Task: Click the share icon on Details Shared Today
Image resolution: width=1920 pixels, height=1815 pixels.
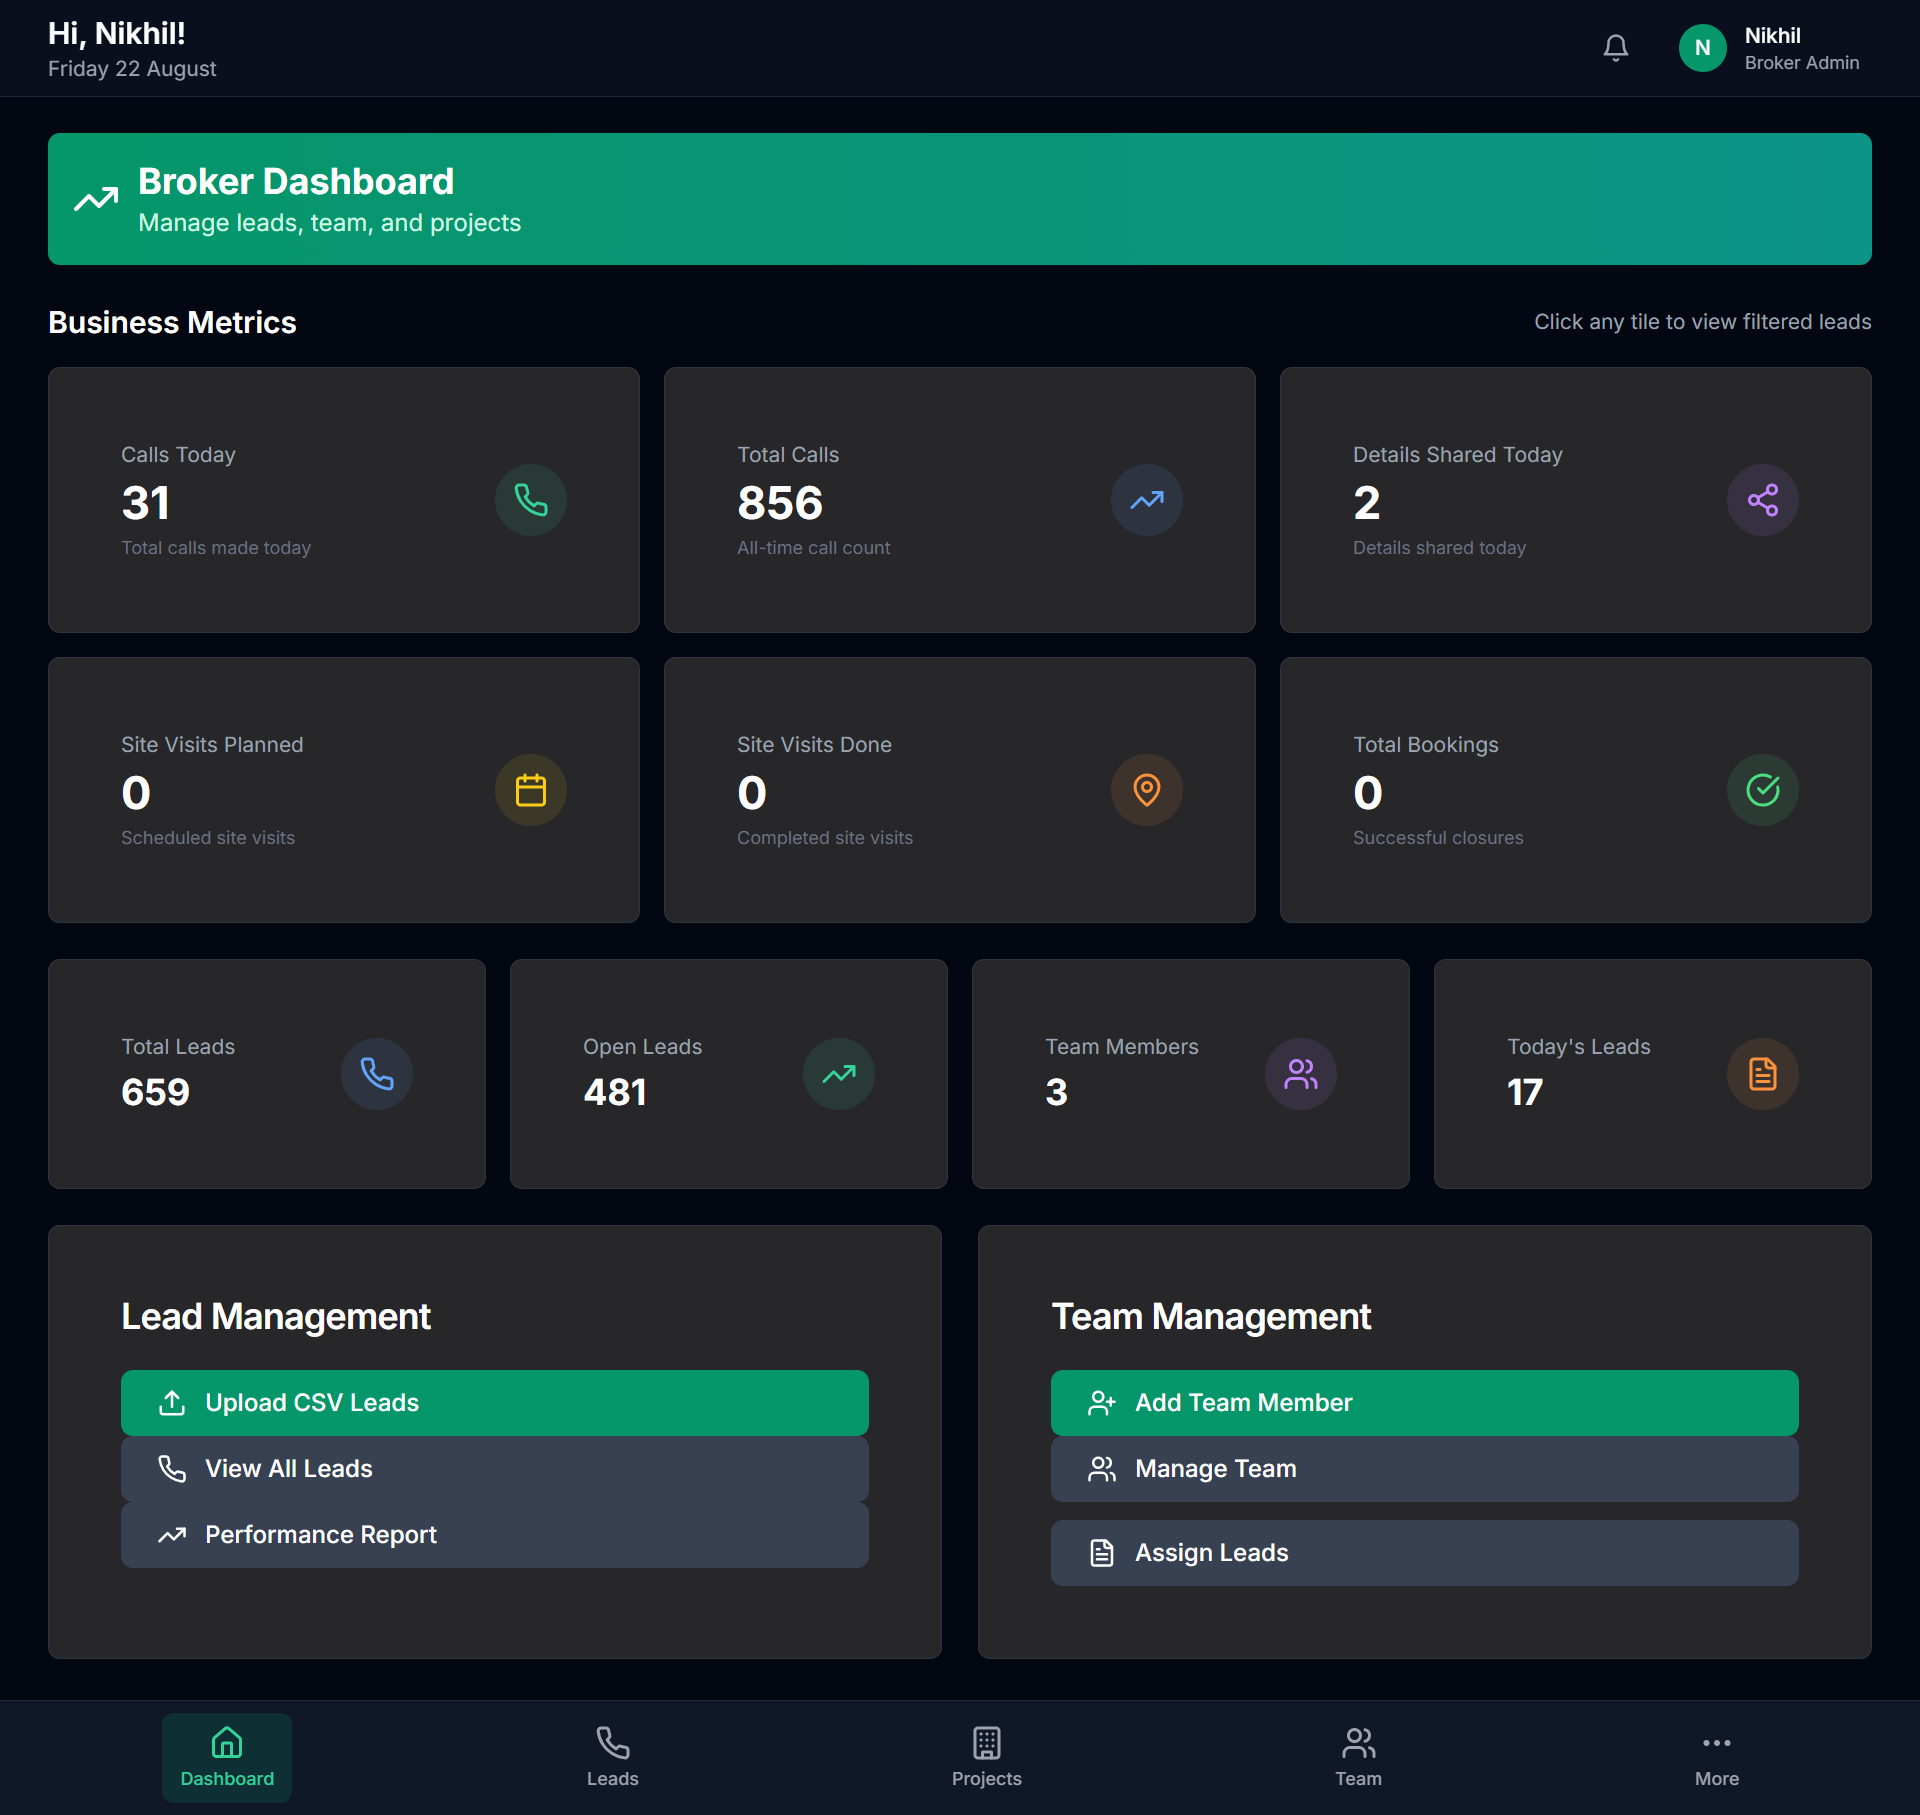Action: pos(1762,500)
